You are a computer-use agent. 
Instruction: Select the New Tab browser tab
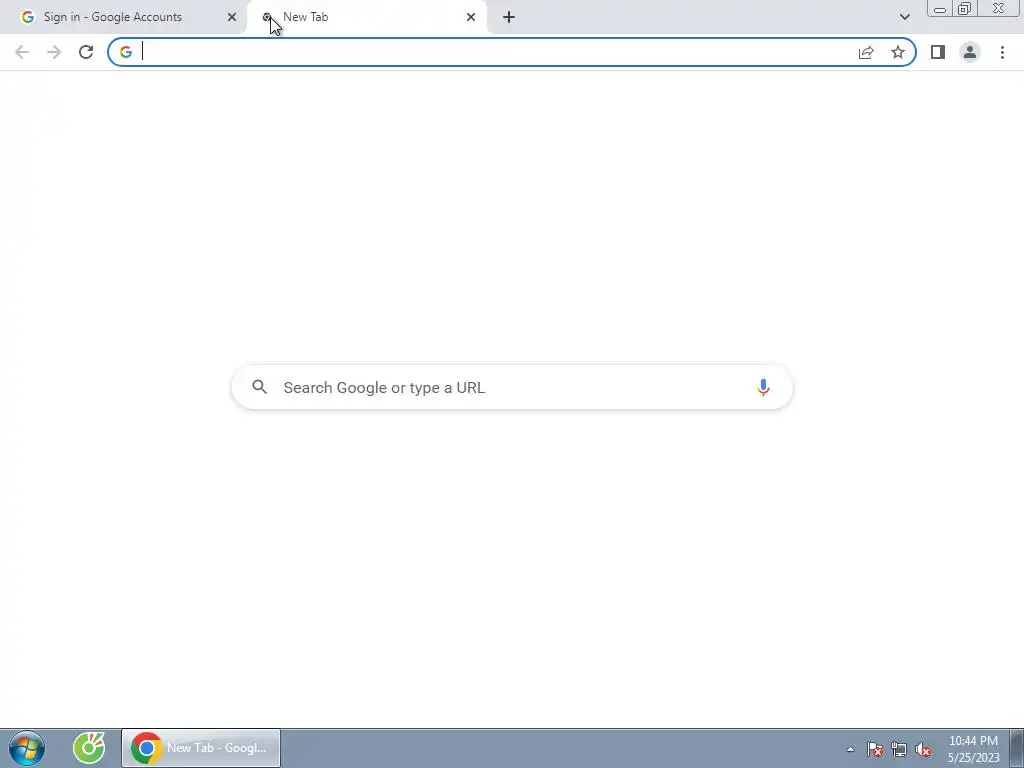[366, 17]
